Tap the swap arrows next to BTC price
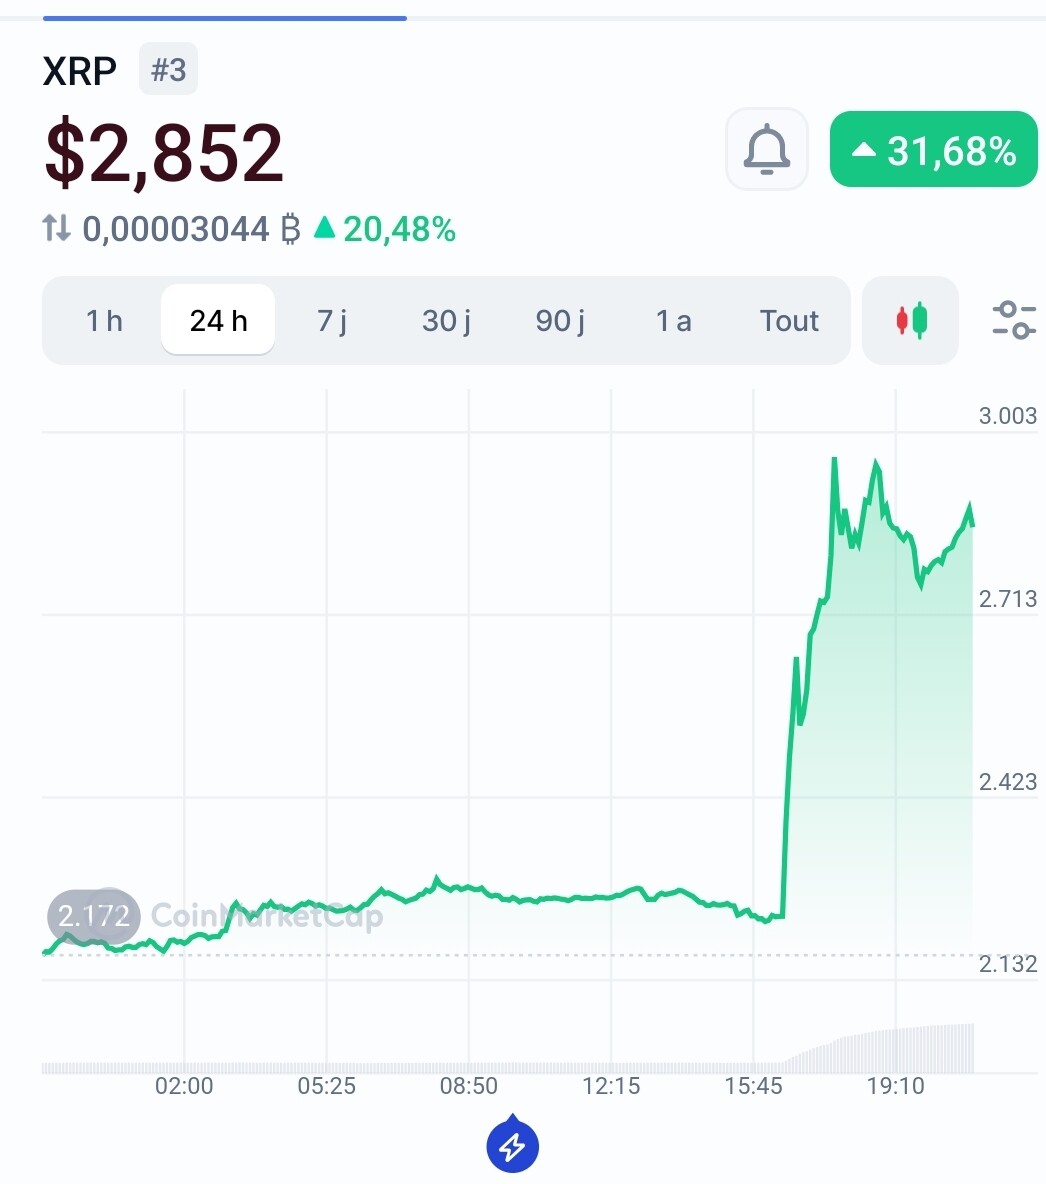The width and height of the screenshot is (1046, 1184). coord(57,228)
